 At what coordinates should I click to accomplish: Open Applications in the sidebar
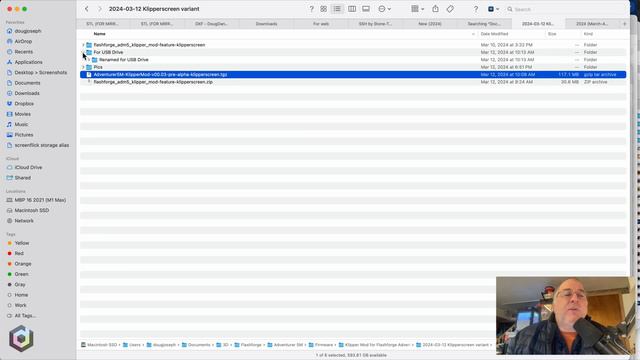28,62
